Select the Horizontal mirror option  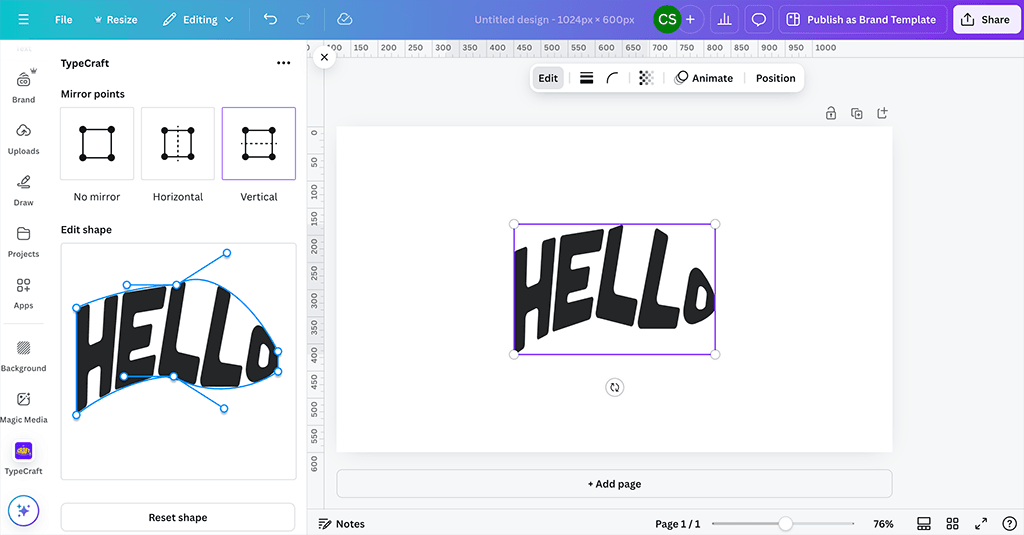178,144
